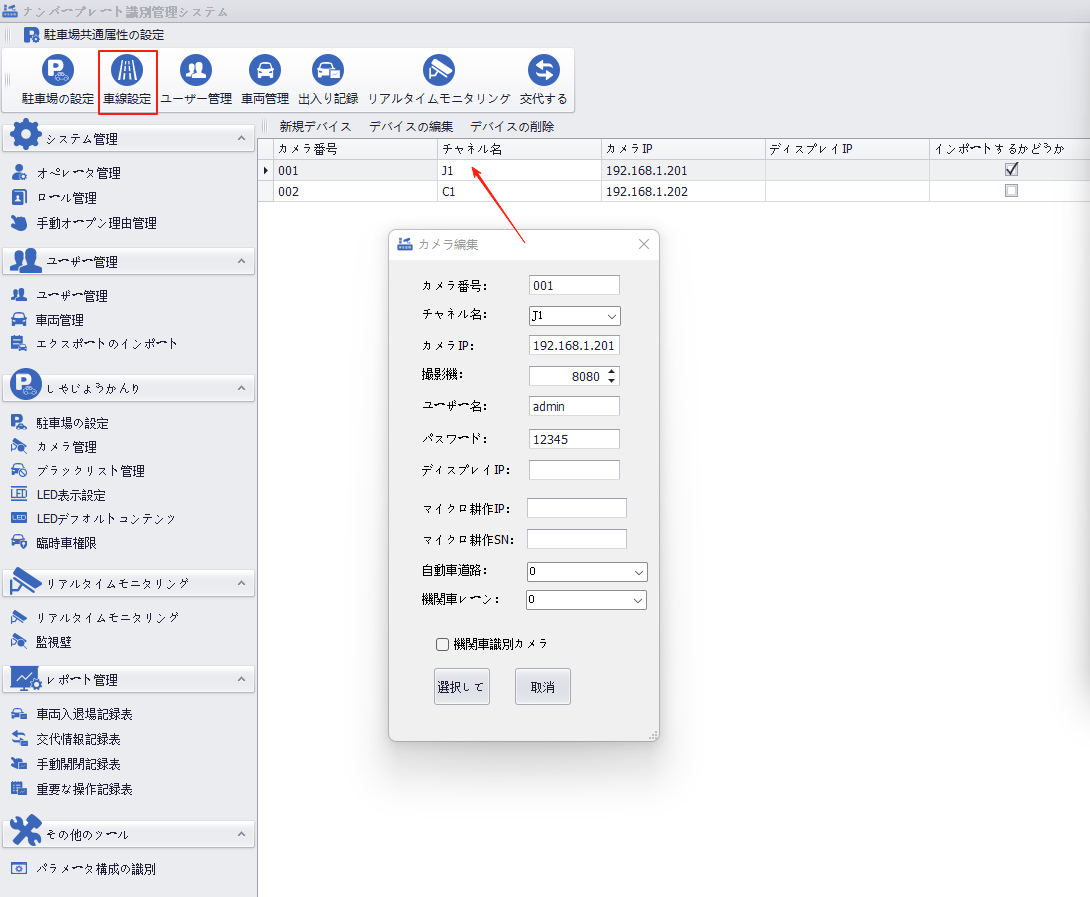The height and width of the screenshot is (897, 1090).
Task: Select the 車両管理 car icon in toolbar
Action: (265, 71)
